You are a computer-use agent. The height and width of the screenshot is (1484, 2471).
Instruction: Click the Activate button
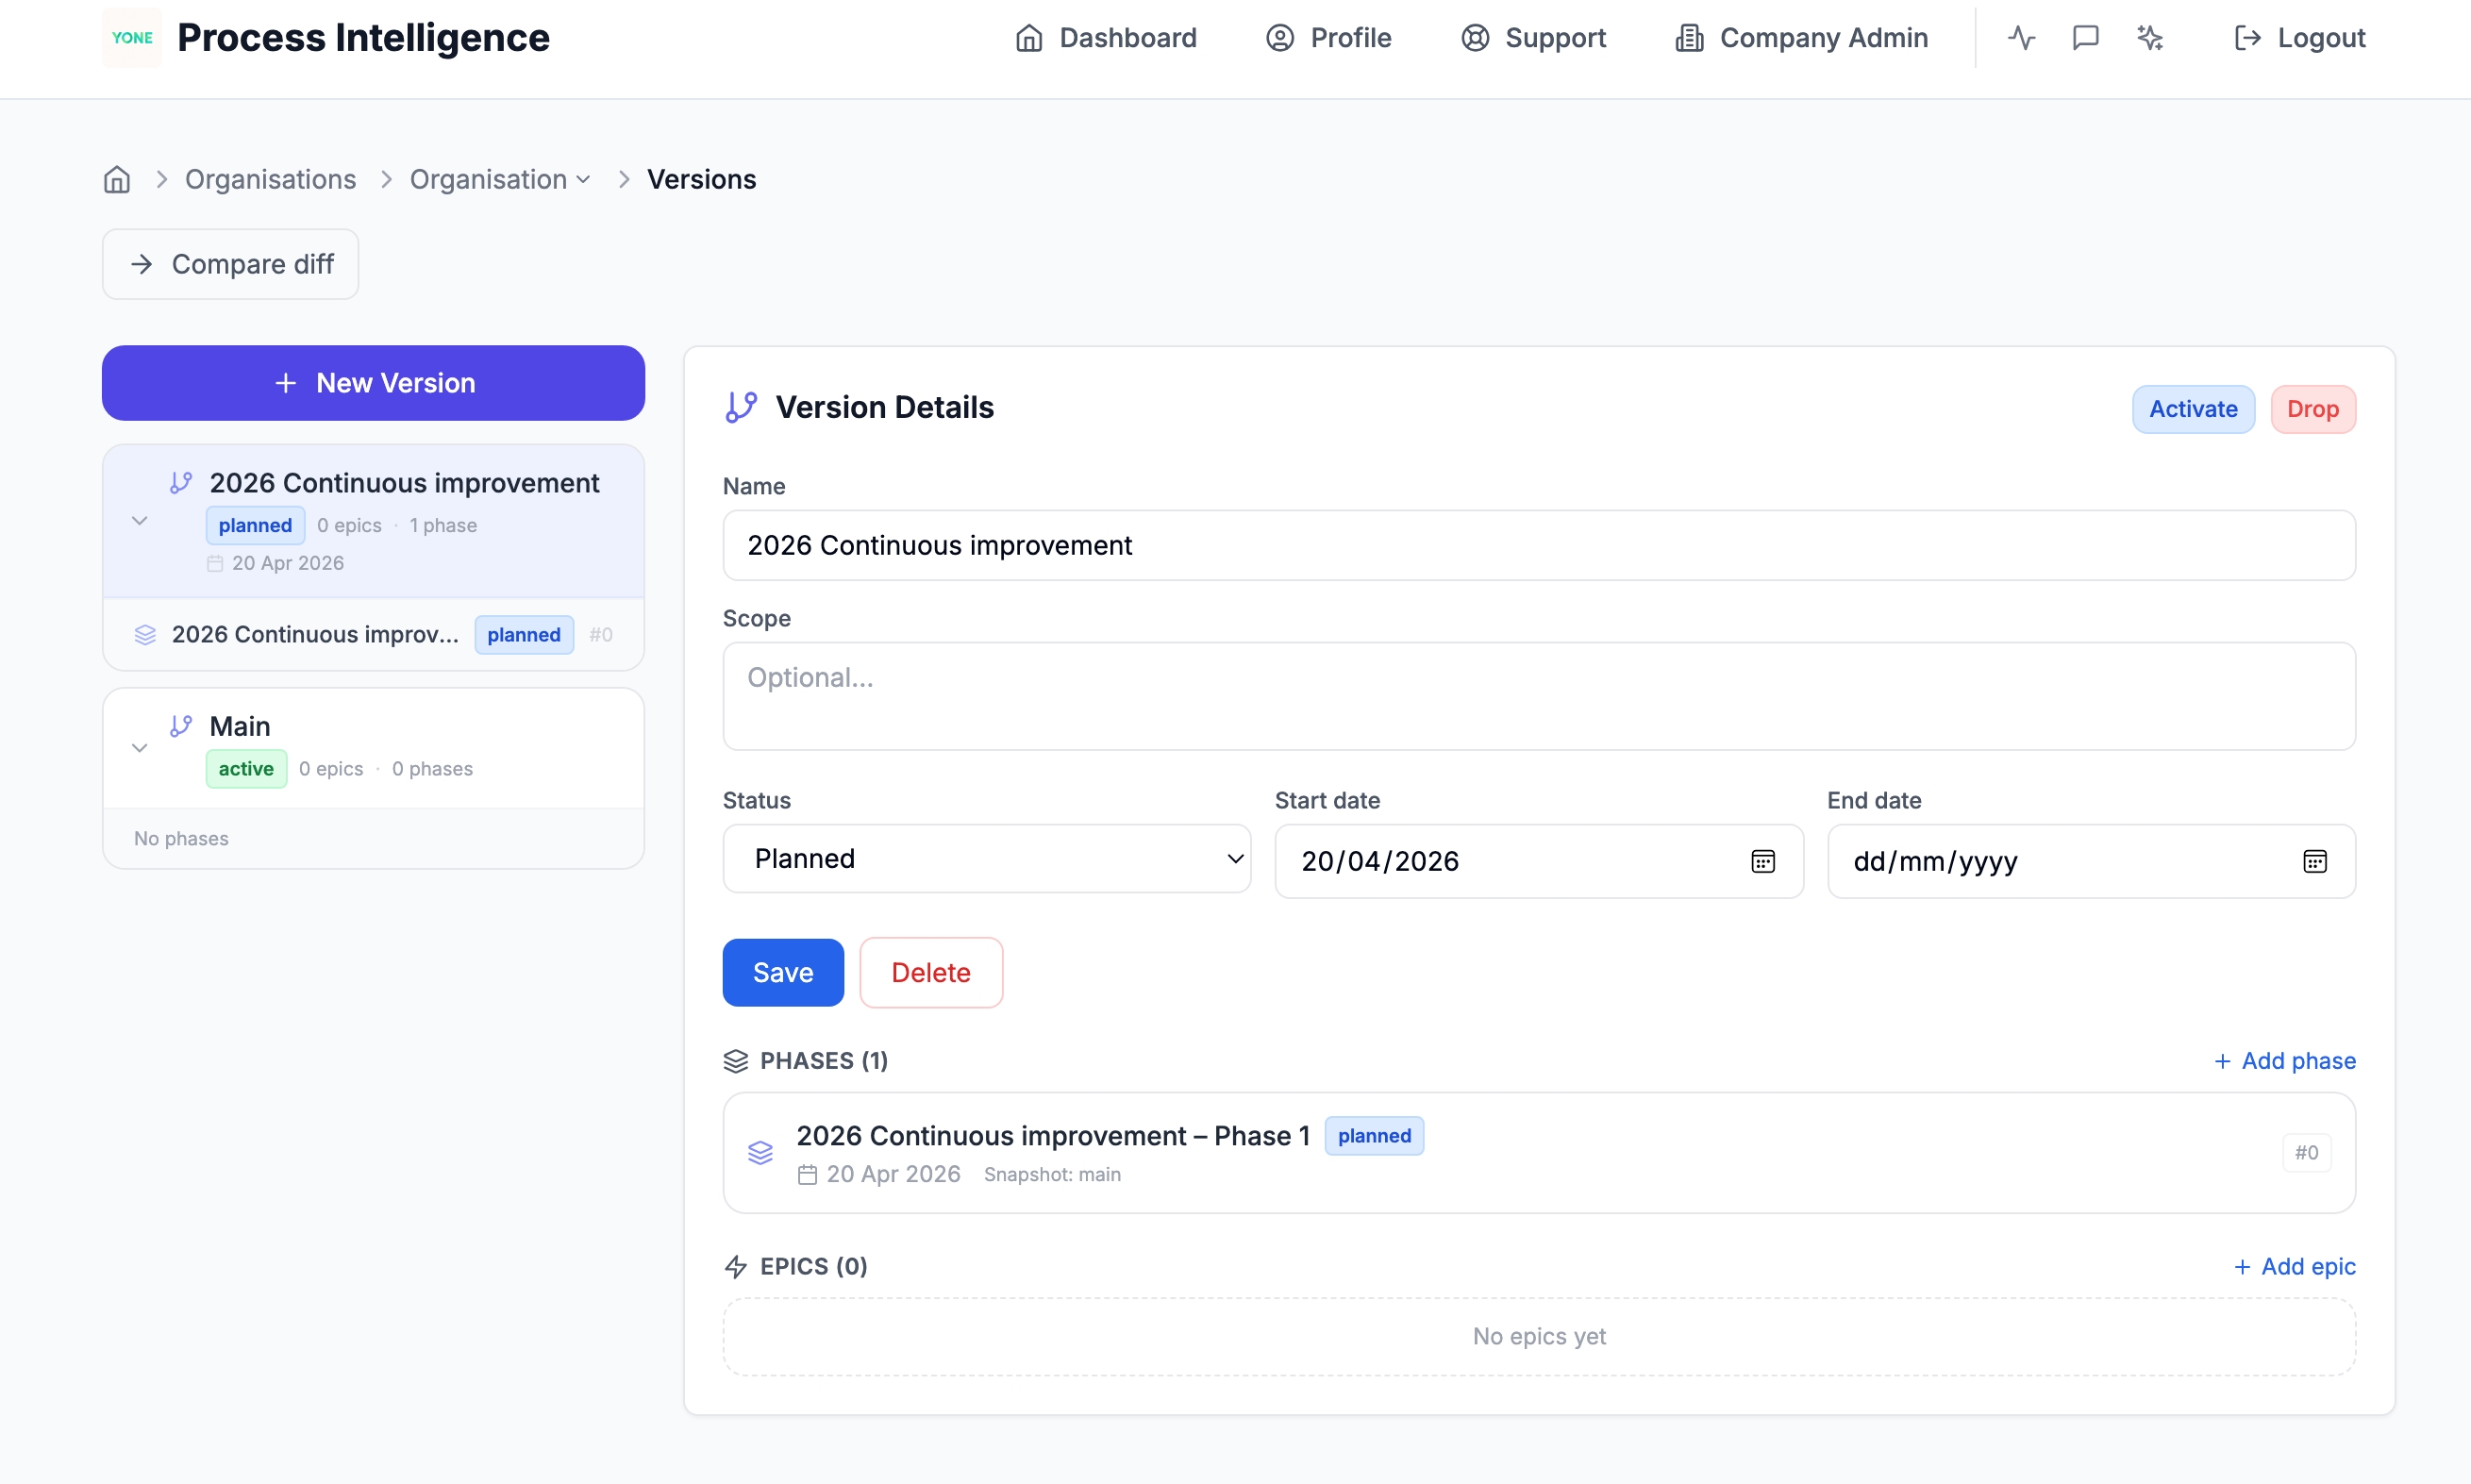(2193, 409)
